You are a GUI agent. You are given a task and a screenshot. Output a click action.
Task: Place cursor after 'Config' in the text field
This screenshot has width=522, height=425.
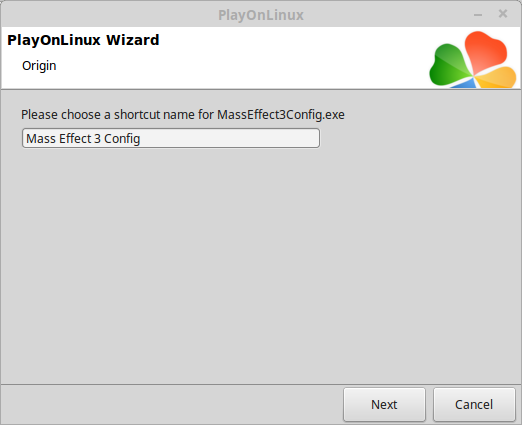point(141,139)
